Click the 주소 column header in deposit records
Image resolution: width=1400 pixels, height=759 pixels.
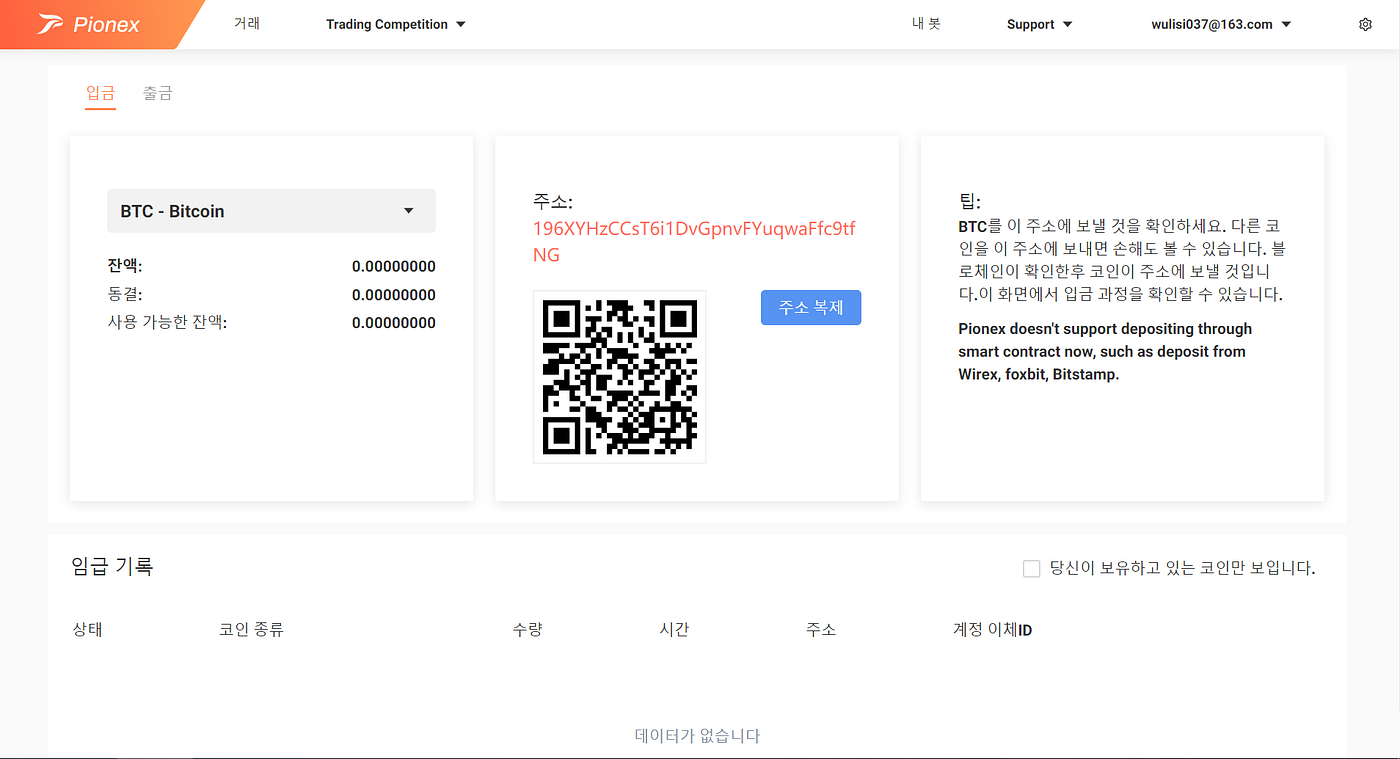click(821, 630)
